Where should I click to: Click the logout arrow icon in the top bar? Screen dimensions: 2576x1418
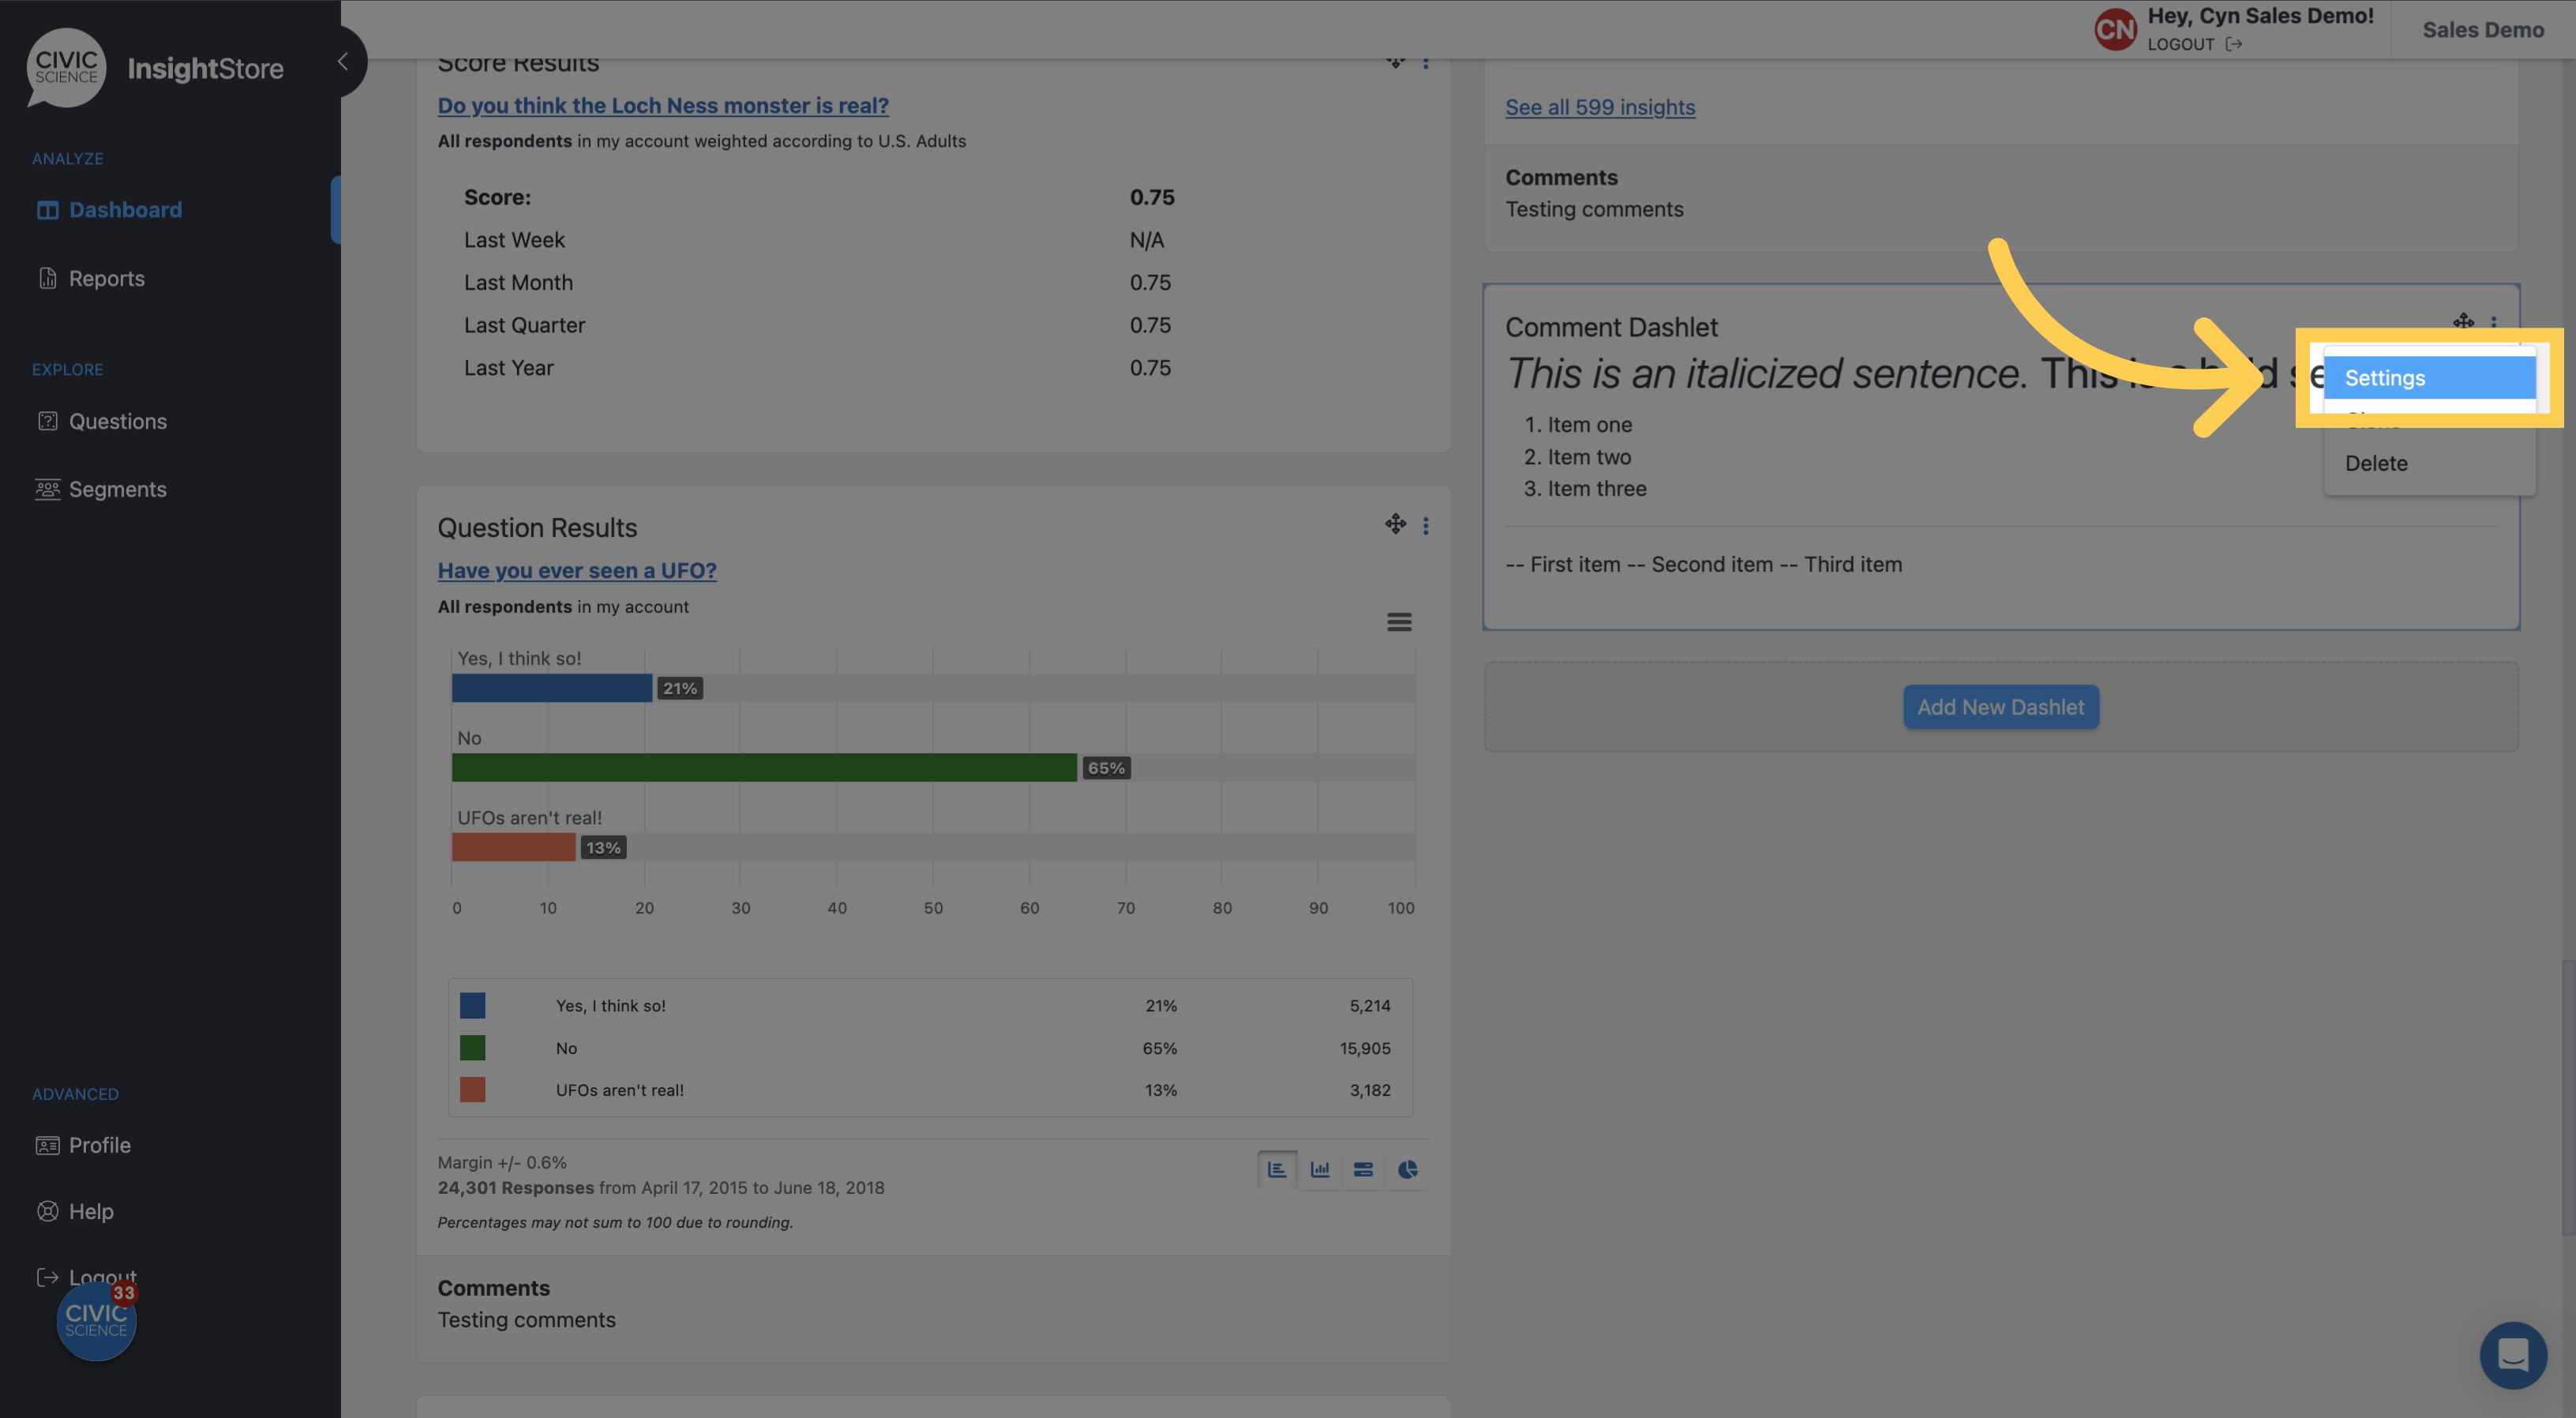click(2233, 44)
